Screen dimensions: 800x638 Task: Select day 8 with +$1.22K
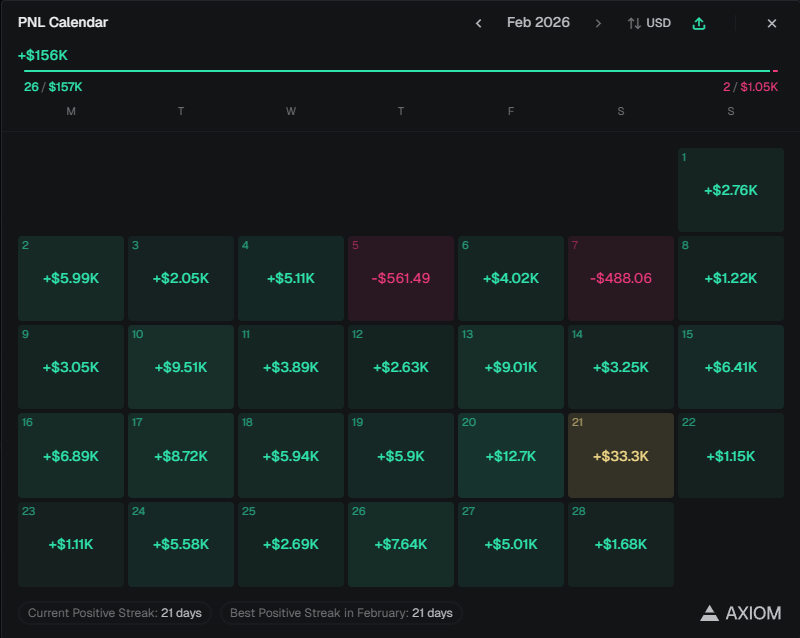pyautogui.click(x=731, y=278)
